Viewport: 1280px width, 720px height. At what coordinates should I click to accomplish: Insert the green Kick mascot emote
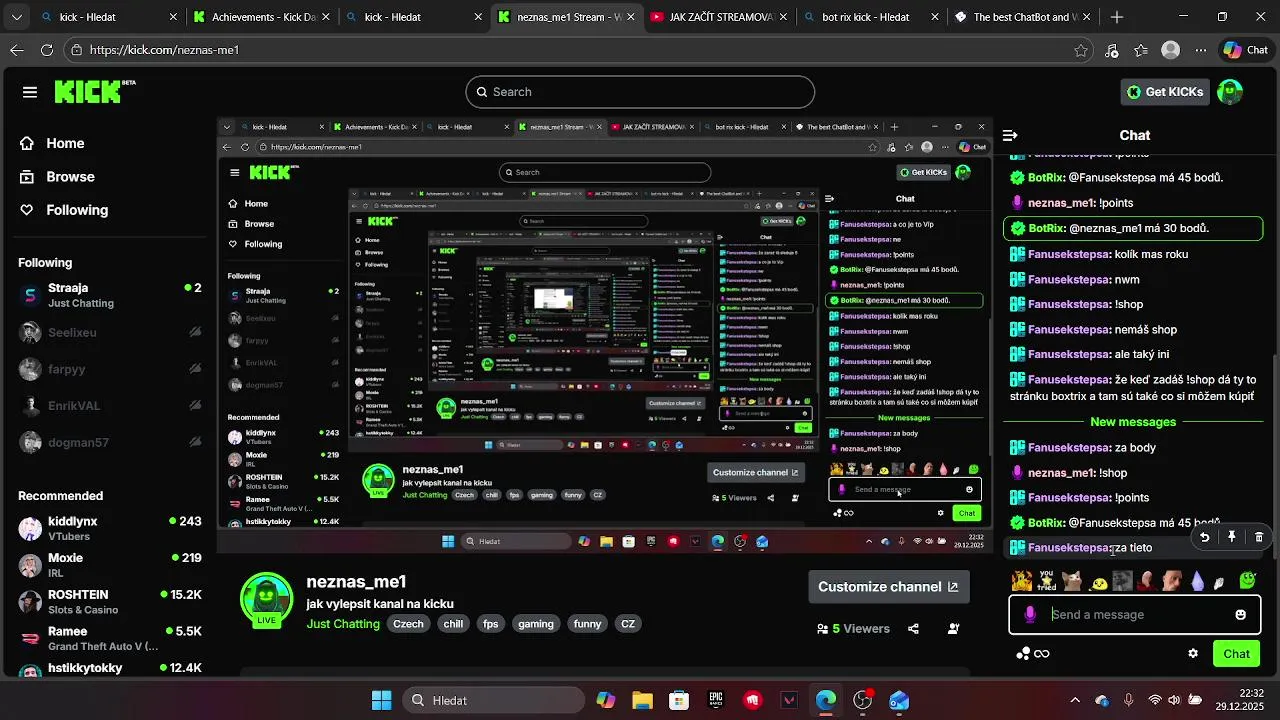(x=1248, y=580)
